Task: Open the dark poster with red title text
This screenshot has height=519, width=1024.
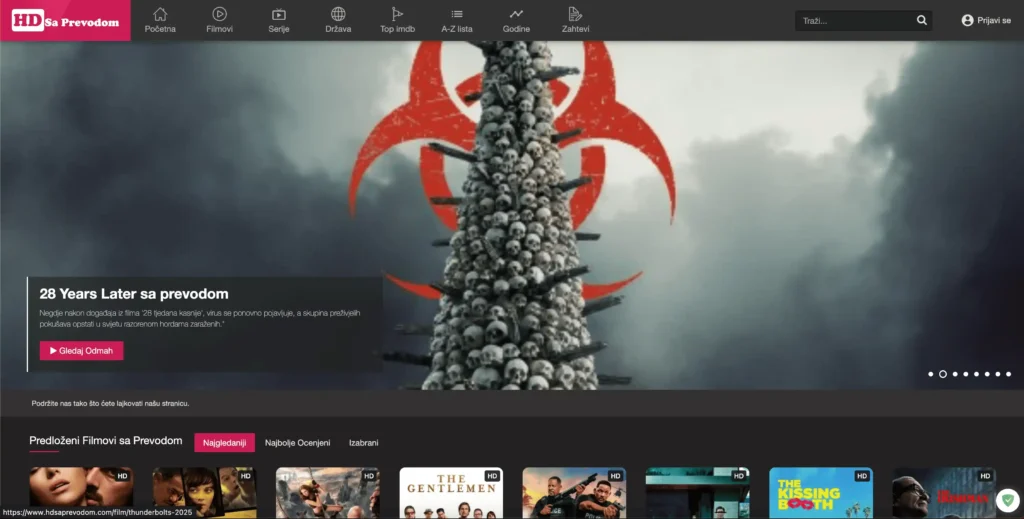Action: pos(944,493)
